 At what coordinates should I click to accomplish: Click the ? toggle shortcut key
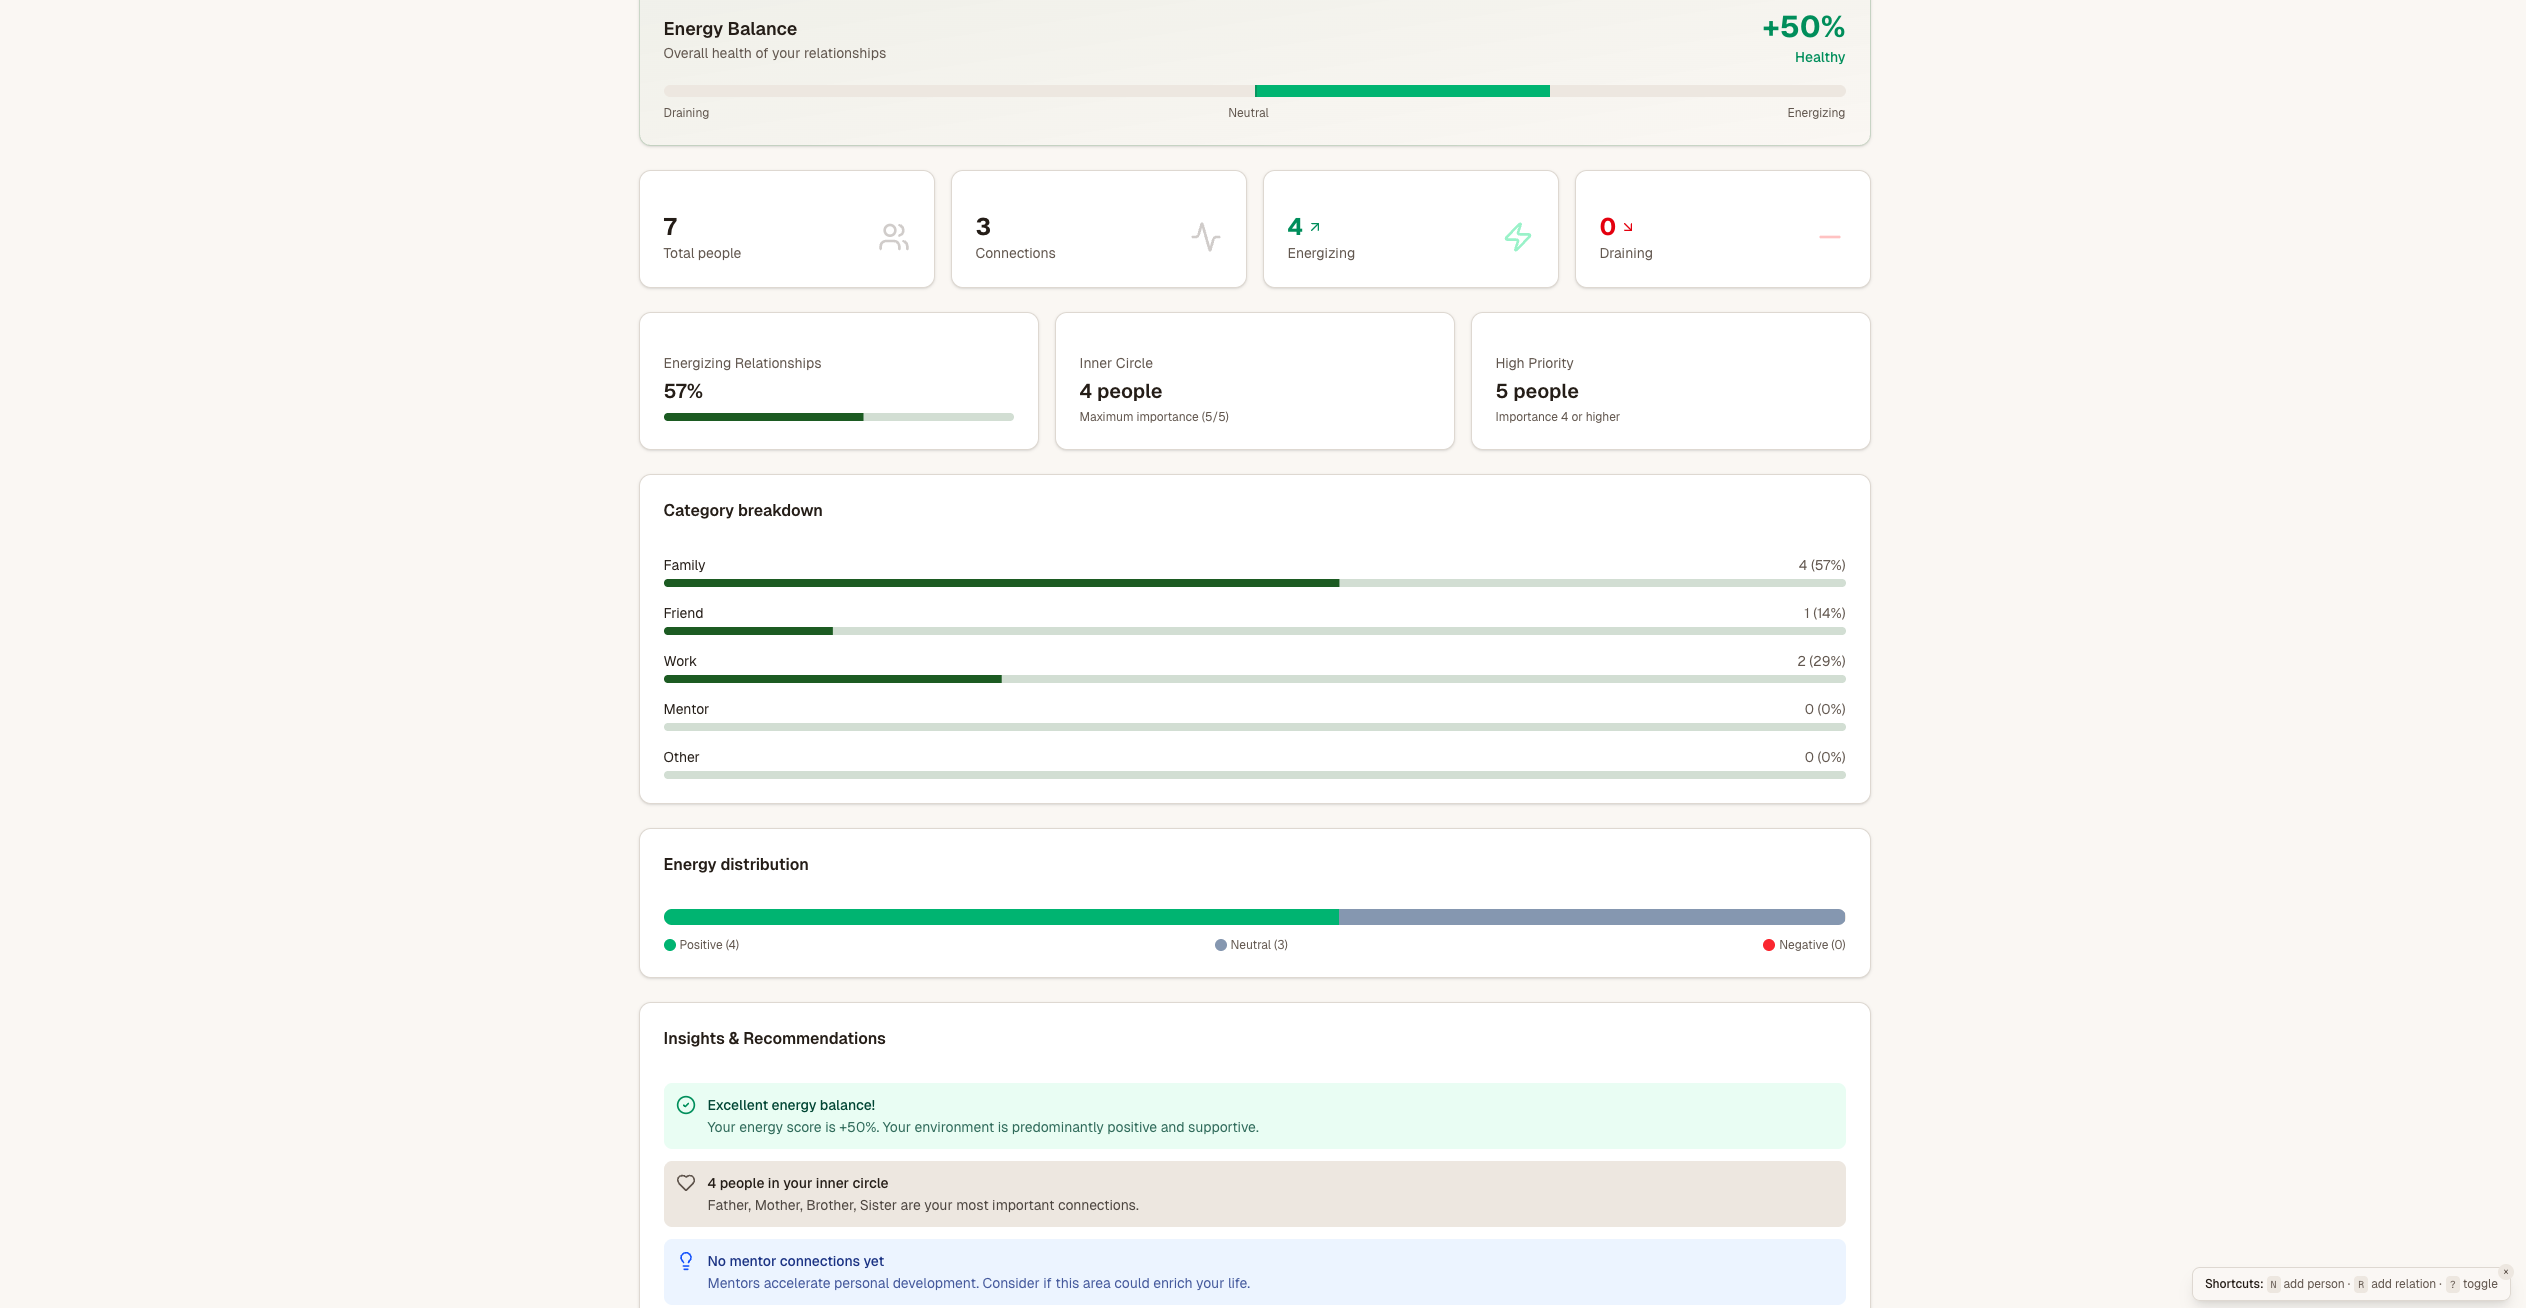(2452, 1285)
